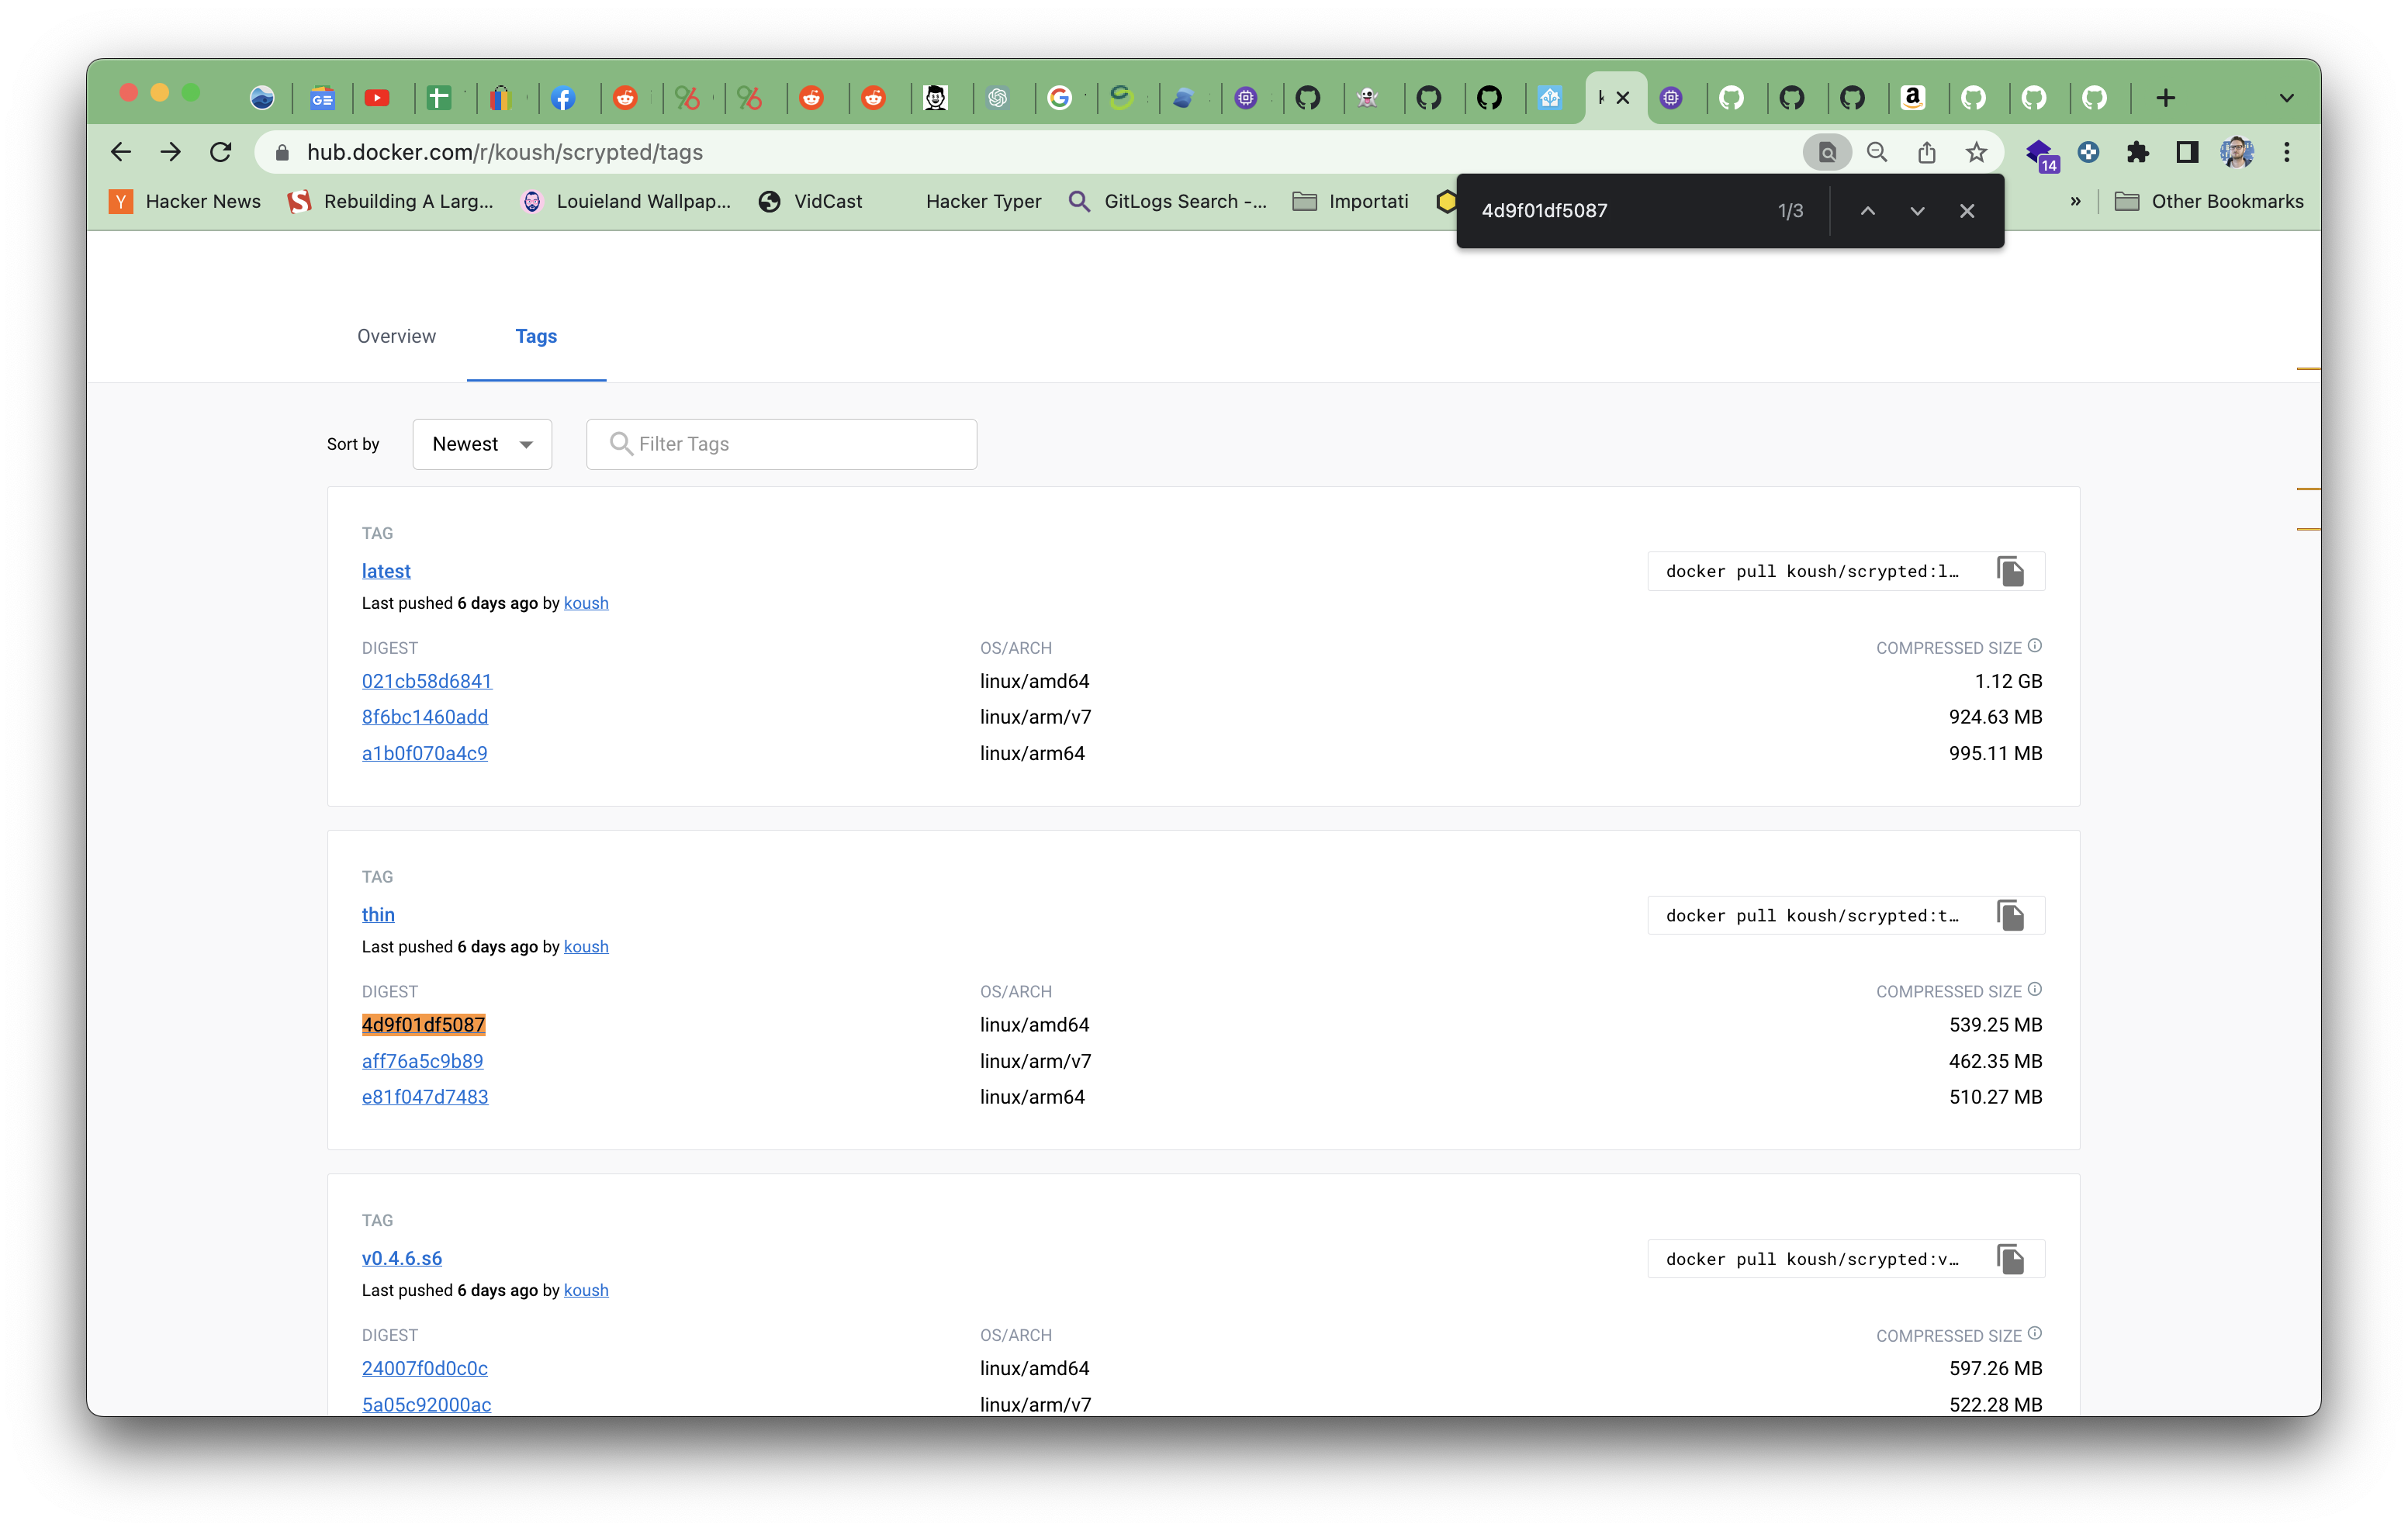Expand the bookmarks overflow chevron
The height and width of the screenshot is (1531, 2408).
pyautogui.click(x=2074, y=201)
